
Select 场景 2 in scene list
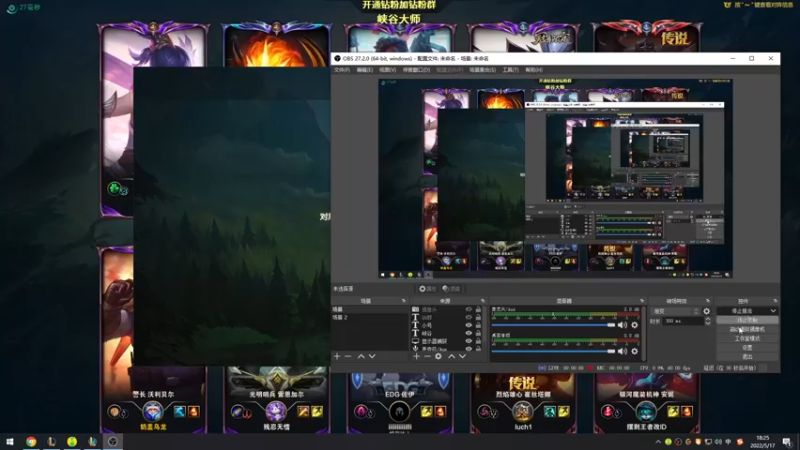tap(370, 317)
